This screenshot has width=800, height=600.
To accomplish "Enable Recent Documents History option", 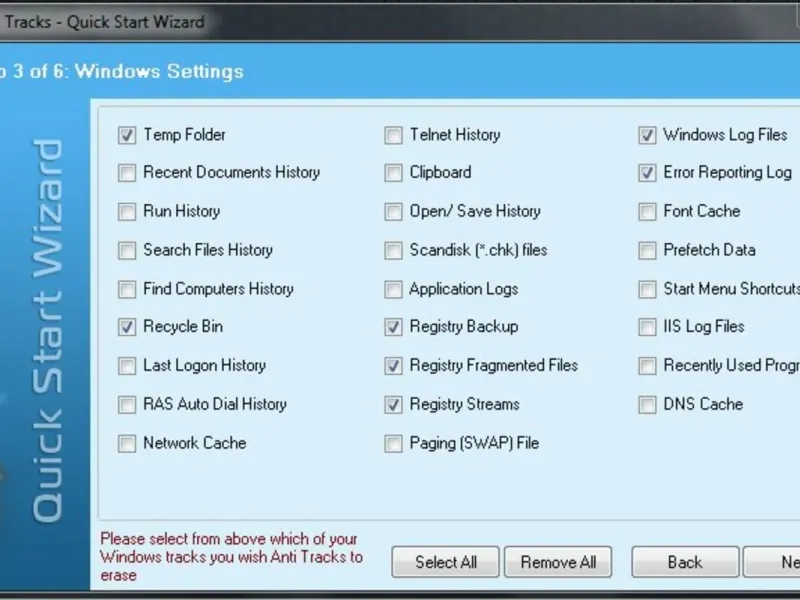I will (127, 173).
